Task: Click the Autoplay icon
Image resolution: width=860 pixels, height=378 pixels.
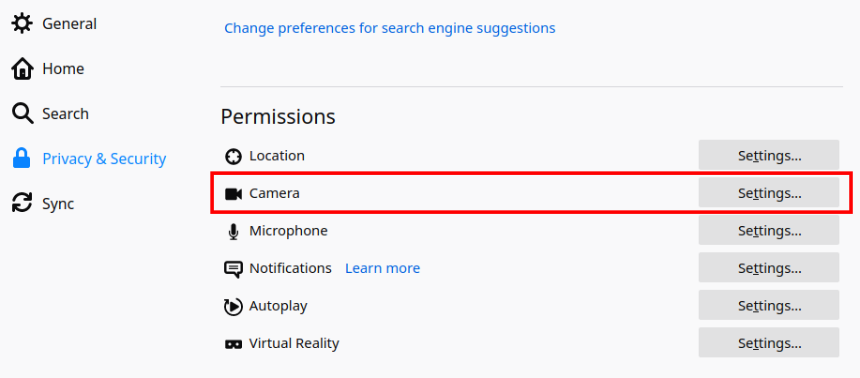Action: click(x=234, y=307)
